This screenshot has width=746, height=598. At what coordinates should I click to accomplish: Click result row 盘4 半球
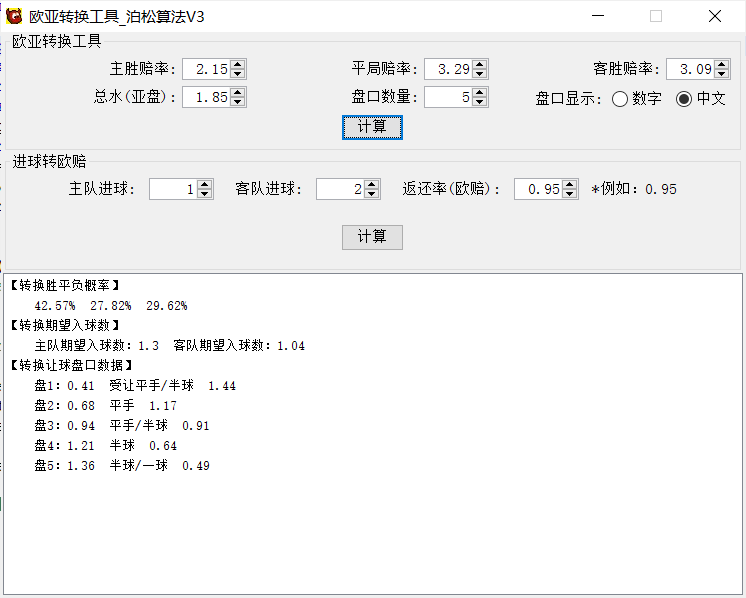(105, 445)
